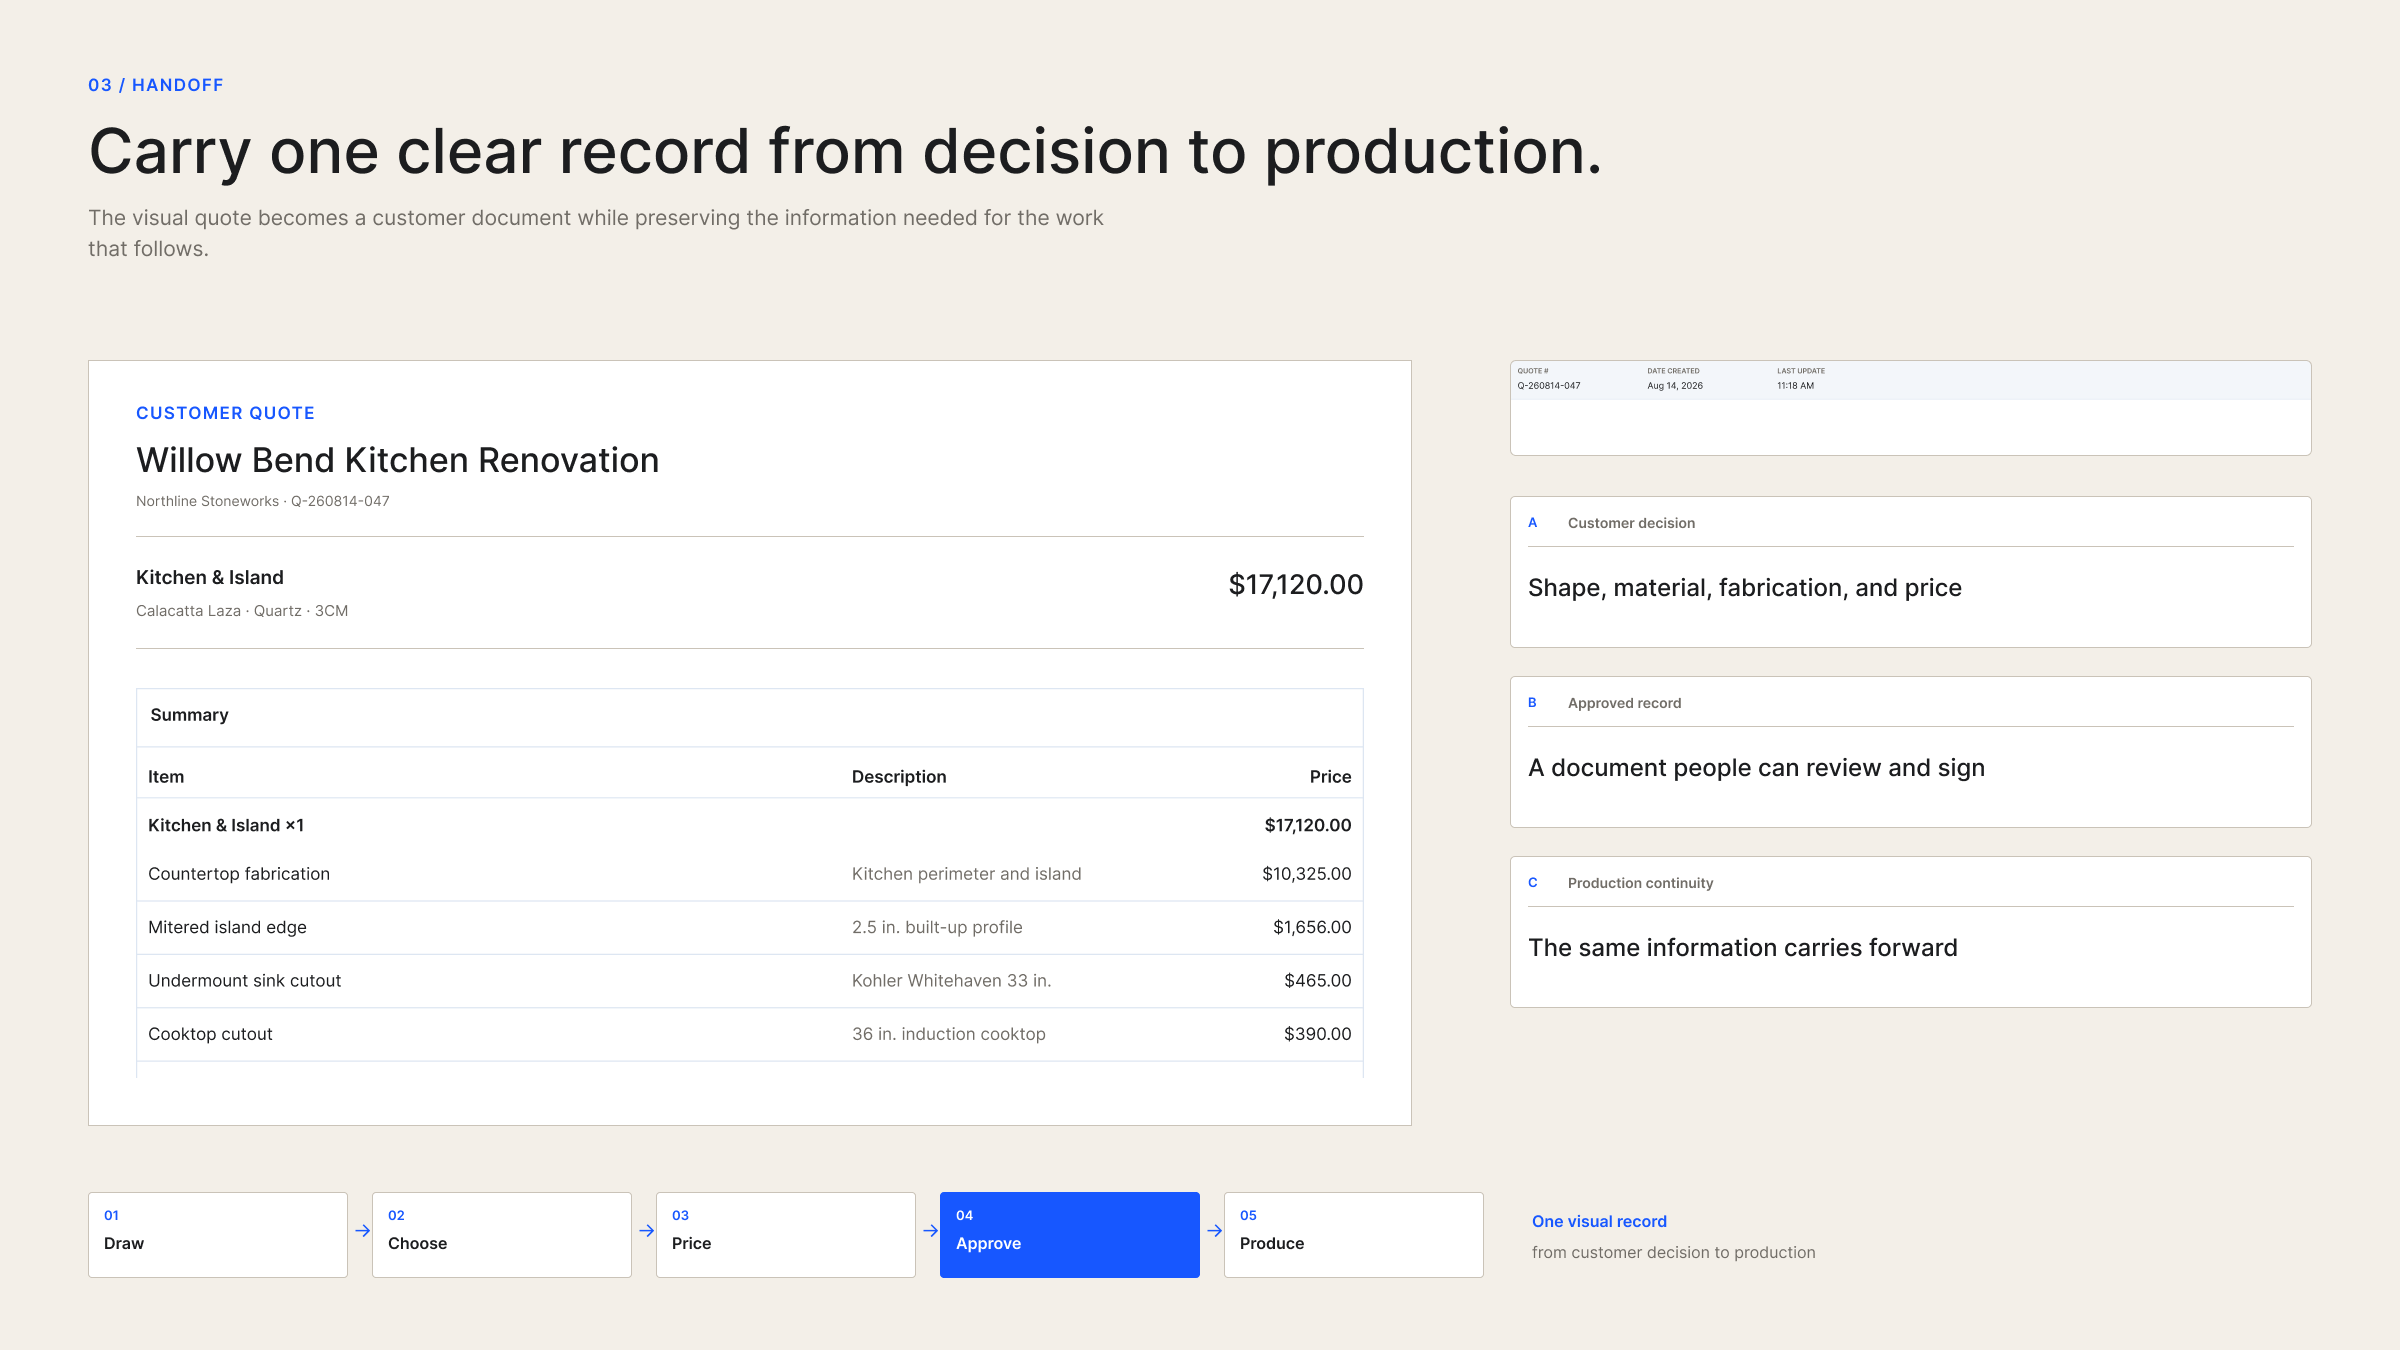Click the Undermount sink cutout row
This screenshot has width=2400, height=1350.
tap(750, 981)
